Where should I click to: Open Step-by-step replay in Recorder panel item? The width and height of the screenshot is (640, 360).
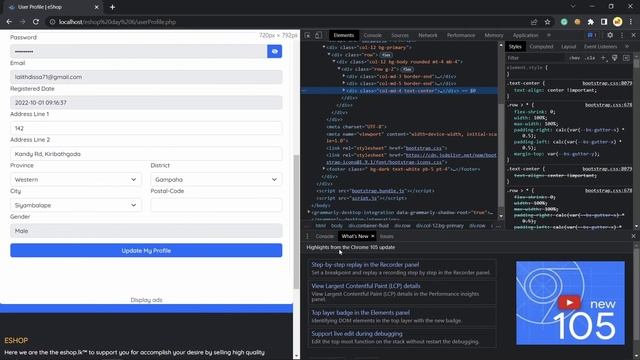point(365,264)
